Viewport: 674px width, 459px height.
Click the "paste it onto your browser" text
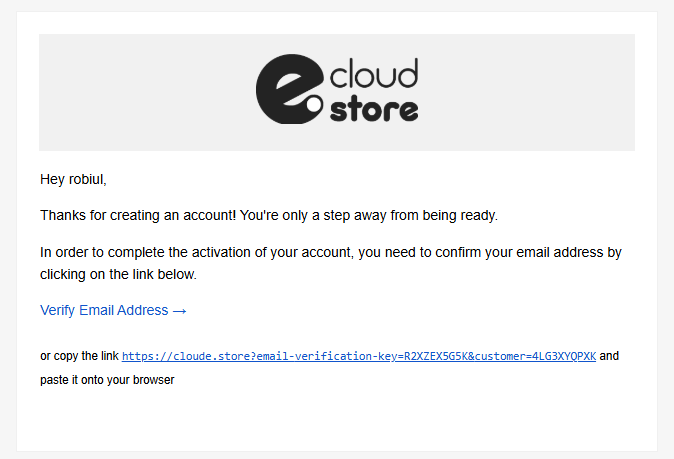pos(107,380)
